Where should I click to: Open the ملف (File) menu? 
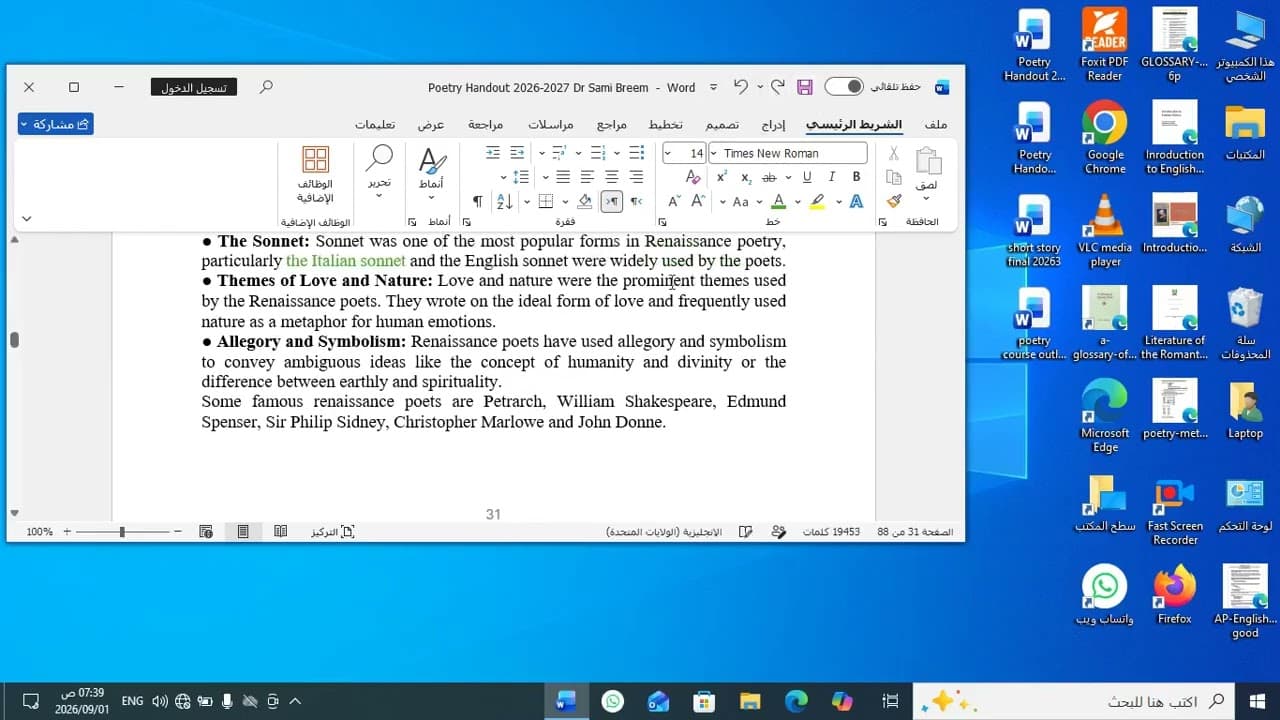pyautogui.click(x=936, y=125)
